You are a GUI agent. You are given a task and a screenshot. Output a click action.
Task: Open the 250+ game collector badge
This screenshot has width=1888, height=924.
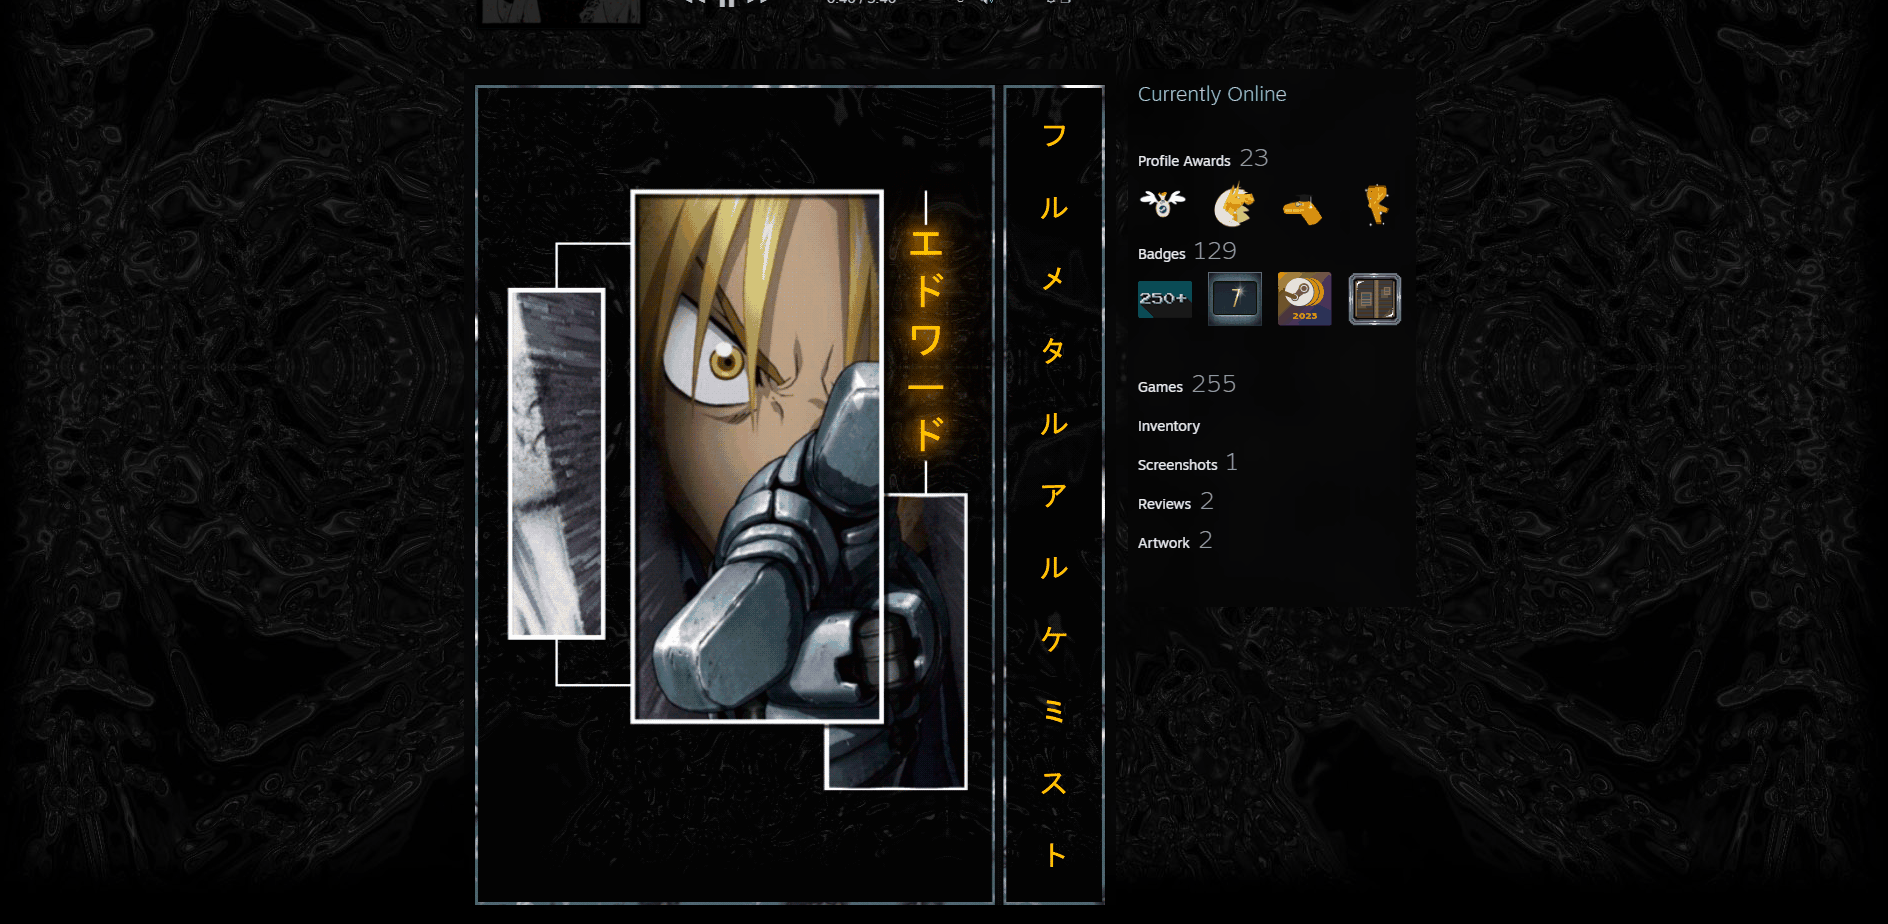click(1165, 299)
